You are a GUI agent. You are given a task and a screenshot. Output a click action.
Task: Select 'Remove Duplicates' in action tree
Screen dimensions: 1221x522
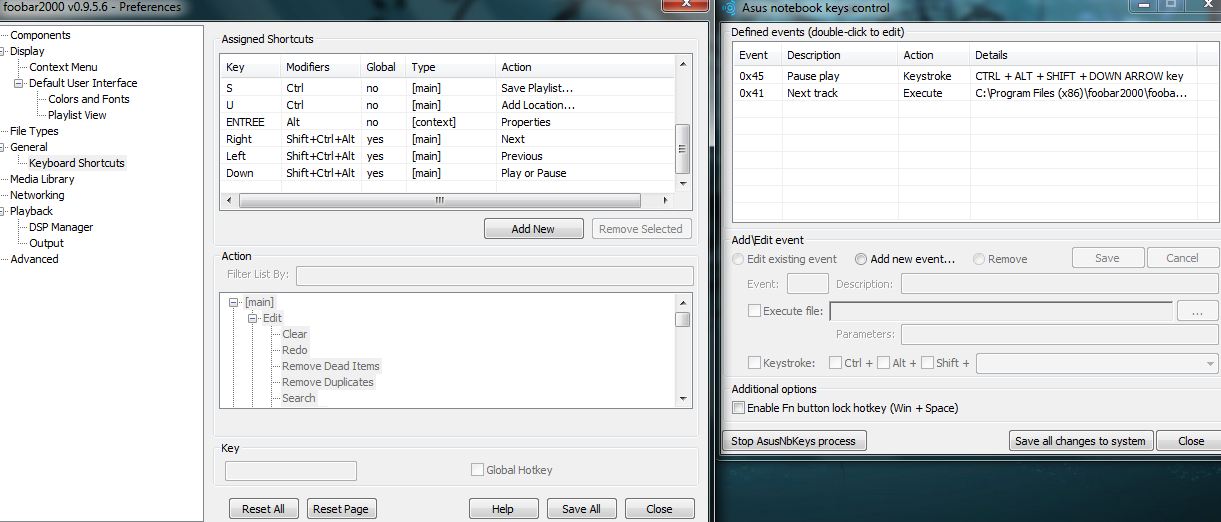click(x=328, y=382)
